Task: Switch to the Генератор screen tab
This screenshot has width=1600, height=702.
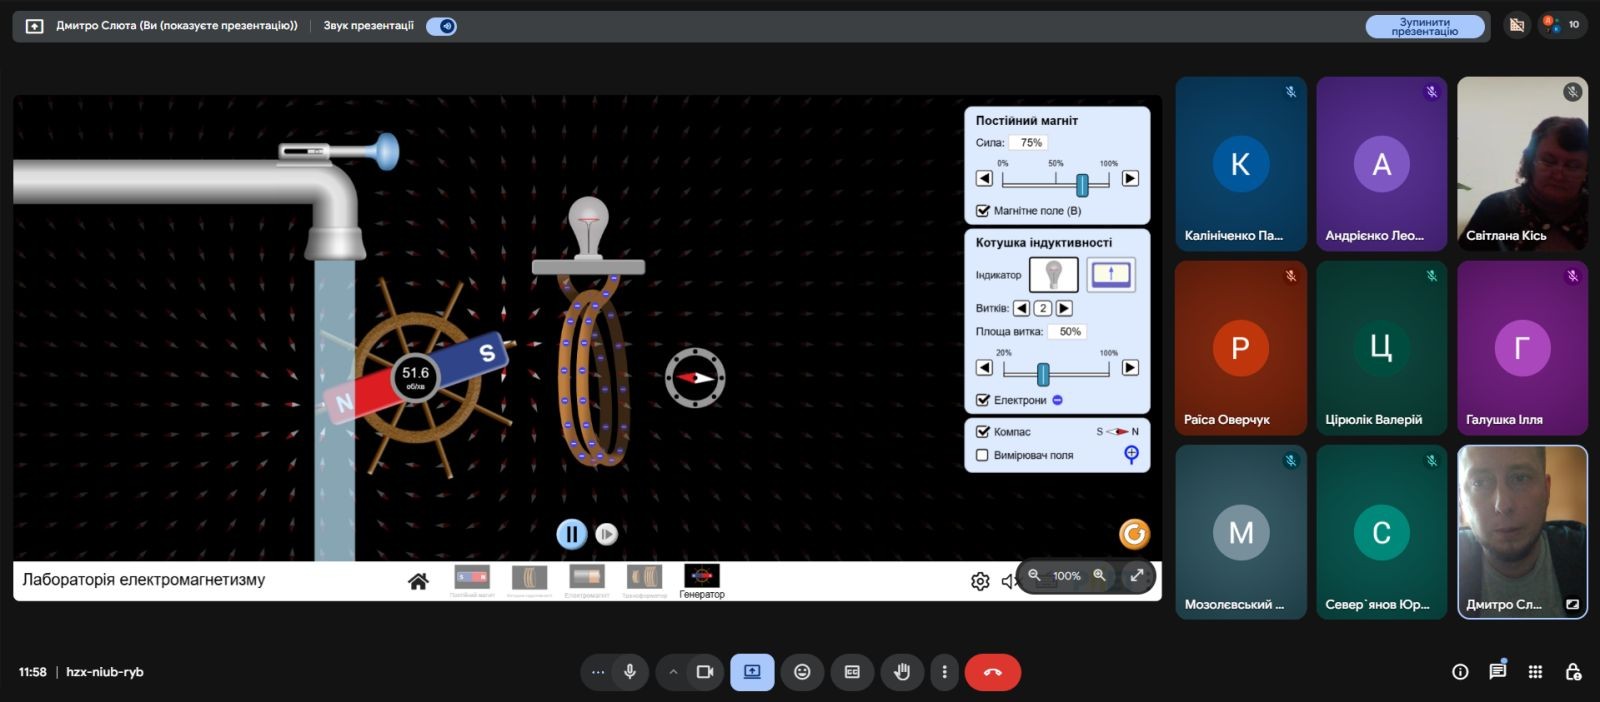Action: pos(701,580)
